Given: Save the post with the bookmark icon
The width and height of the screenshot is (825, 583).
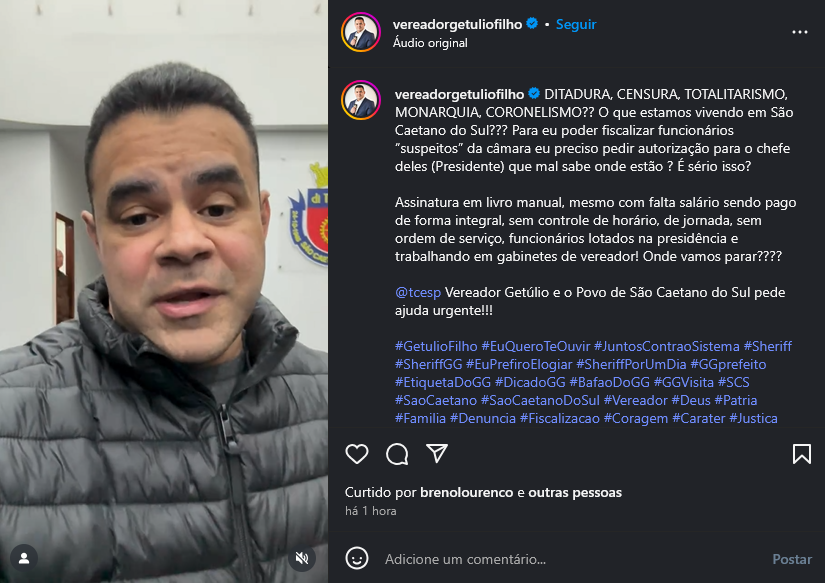Looking at the screenshot, I should click(802, 454).
